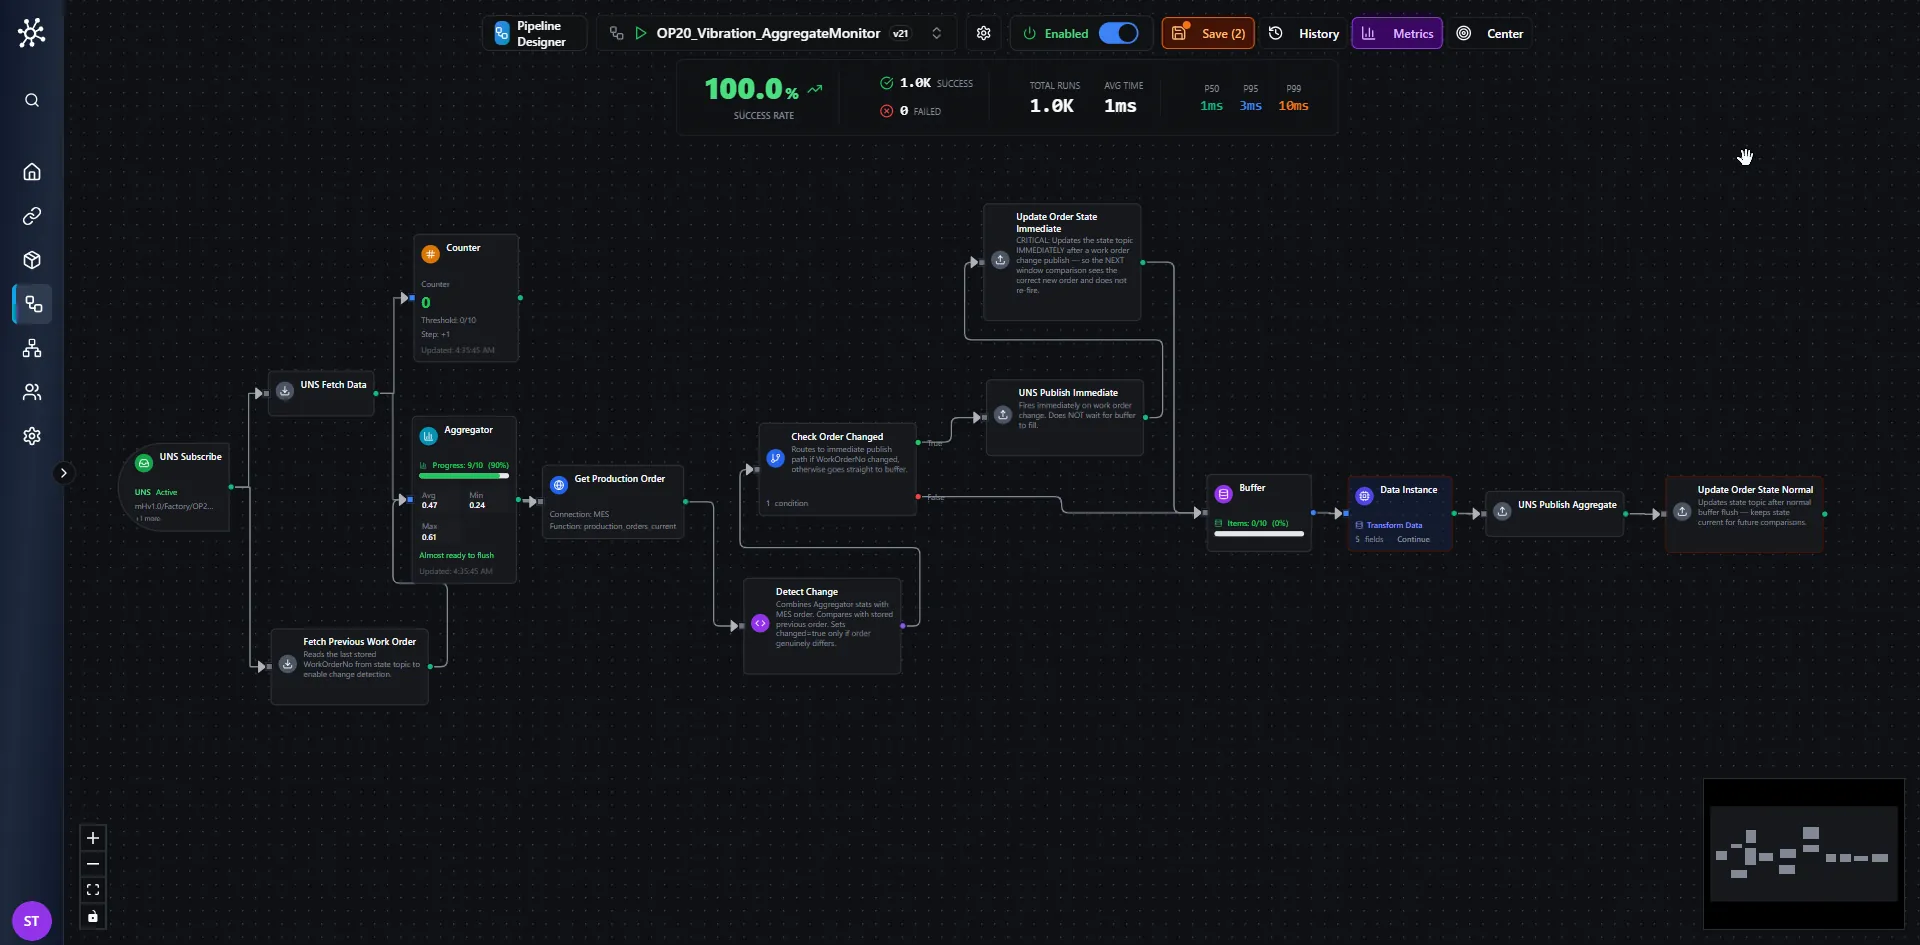Select the Detect Change node icon
1920x945 pixels.
point(760,623)
